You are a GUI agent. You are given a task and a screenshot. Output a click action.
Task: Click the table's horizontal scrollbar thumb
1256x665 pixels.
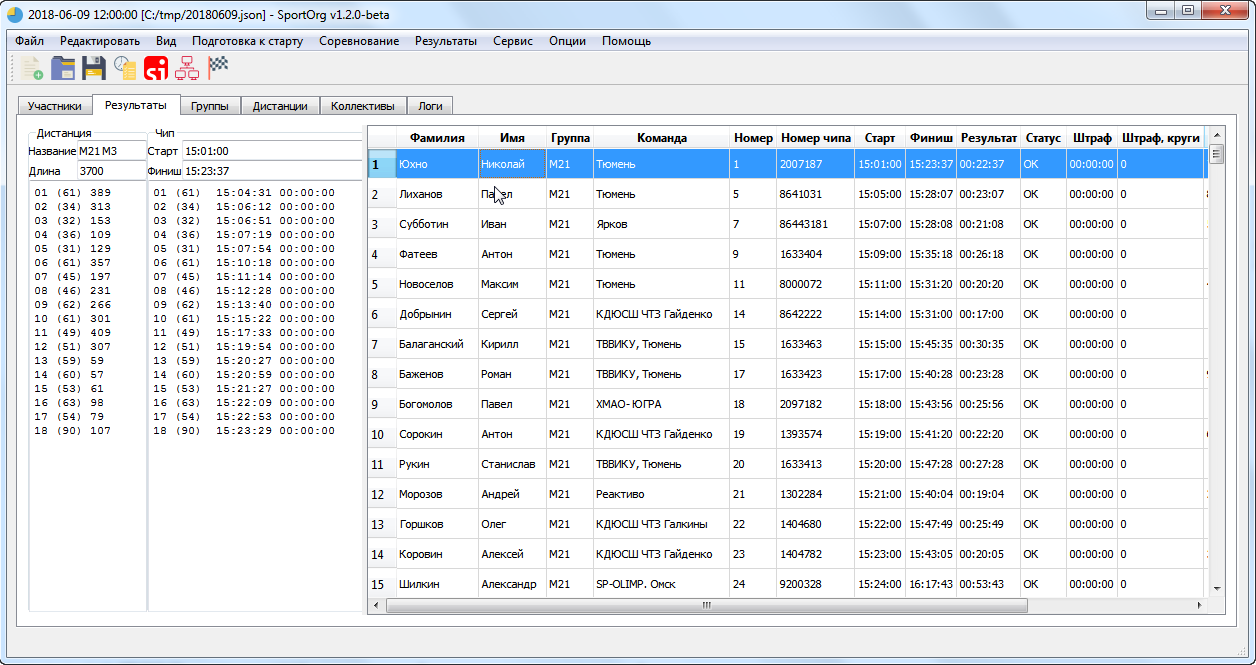[706, 605]
